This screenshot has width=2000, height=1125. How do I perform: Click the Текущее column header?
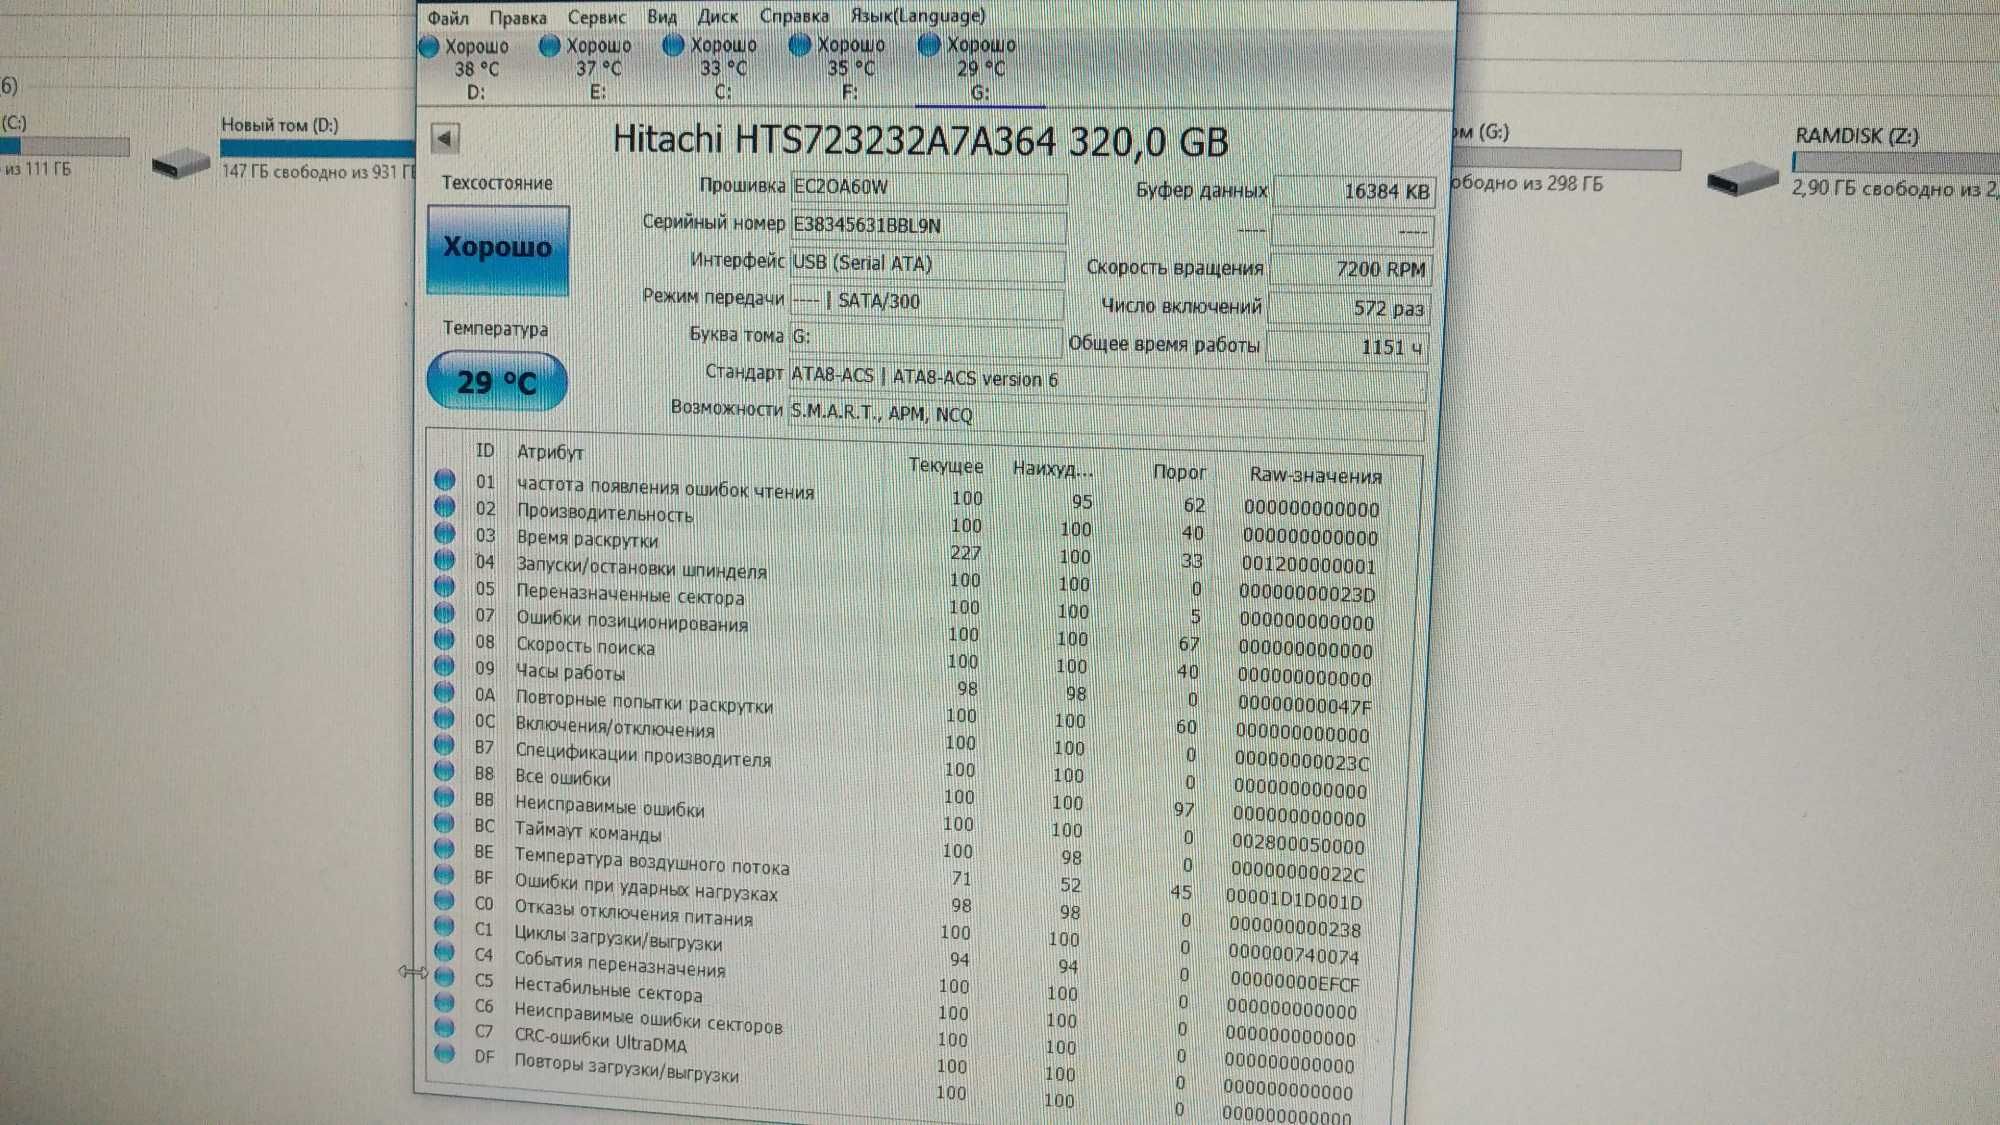945,466
